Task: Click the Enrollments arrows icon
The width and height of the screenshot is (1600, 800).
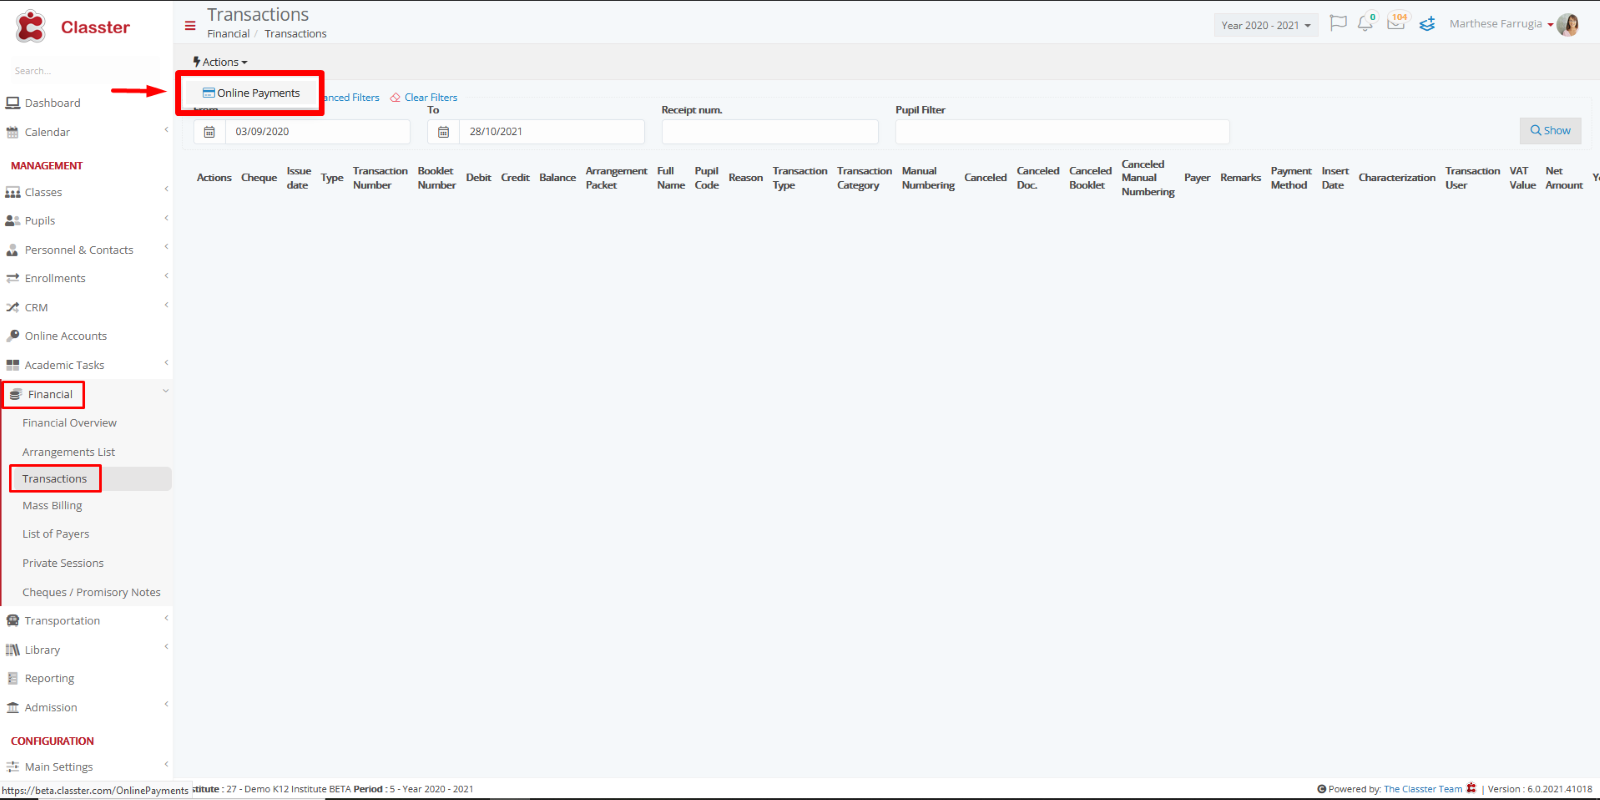Action: pyautogui.click(x=13, y=278)
